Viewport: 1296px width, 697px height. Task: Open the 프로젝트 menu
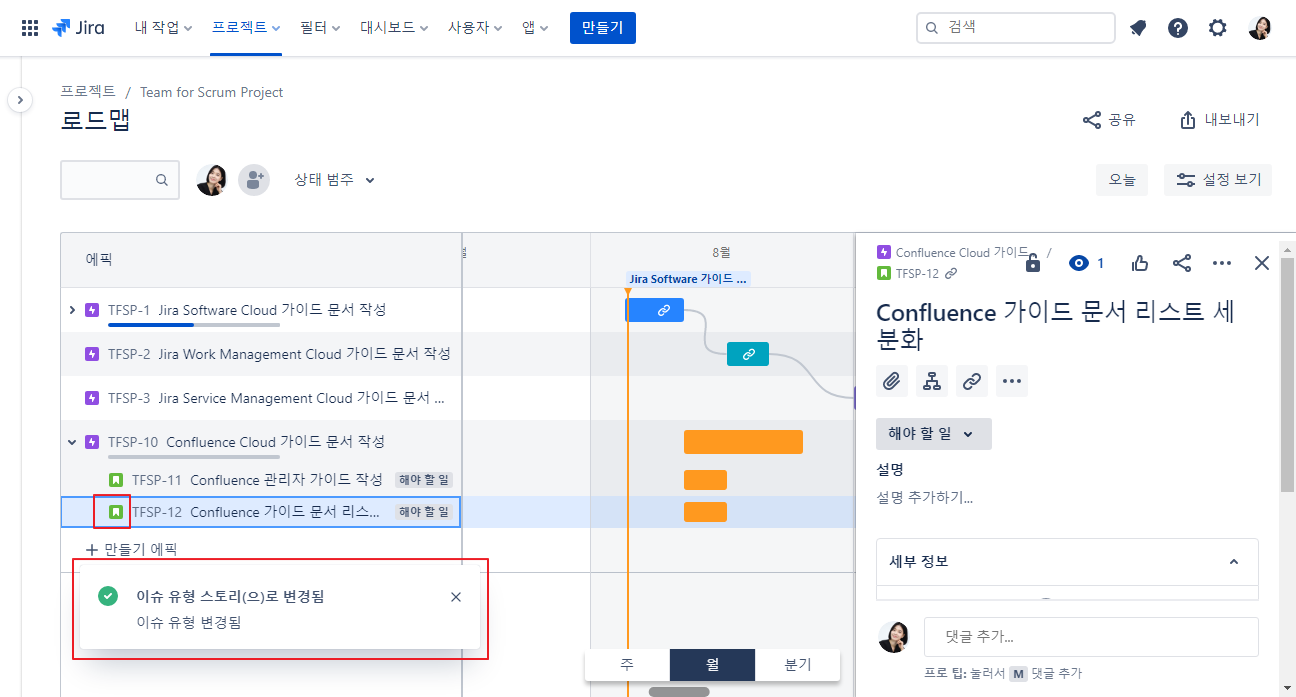tap(246, 28)
